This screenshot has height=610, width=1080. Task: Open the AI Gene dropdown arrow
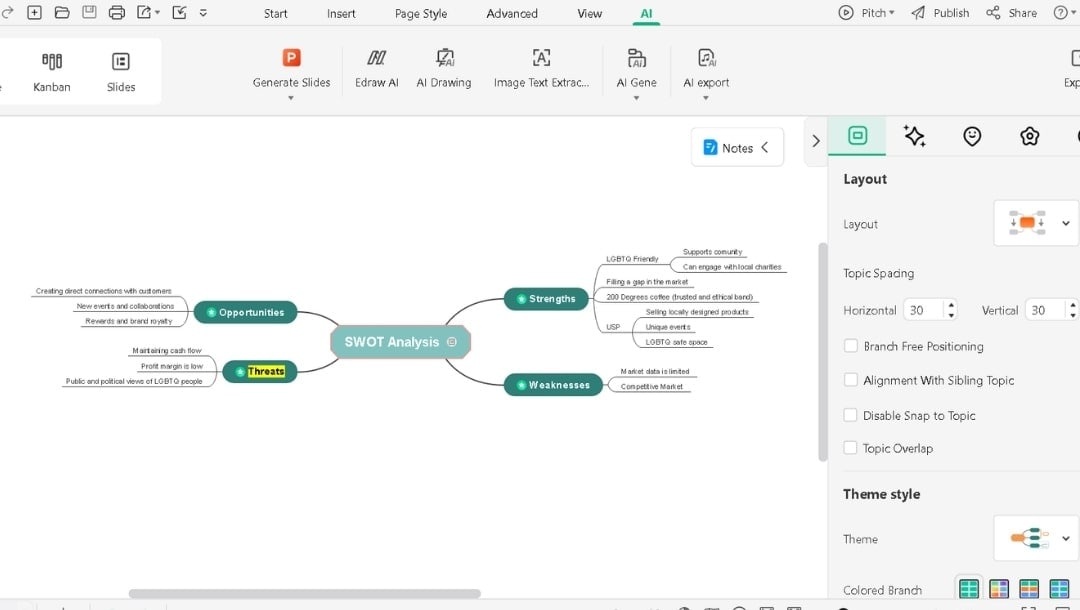(x=636, y=98)
